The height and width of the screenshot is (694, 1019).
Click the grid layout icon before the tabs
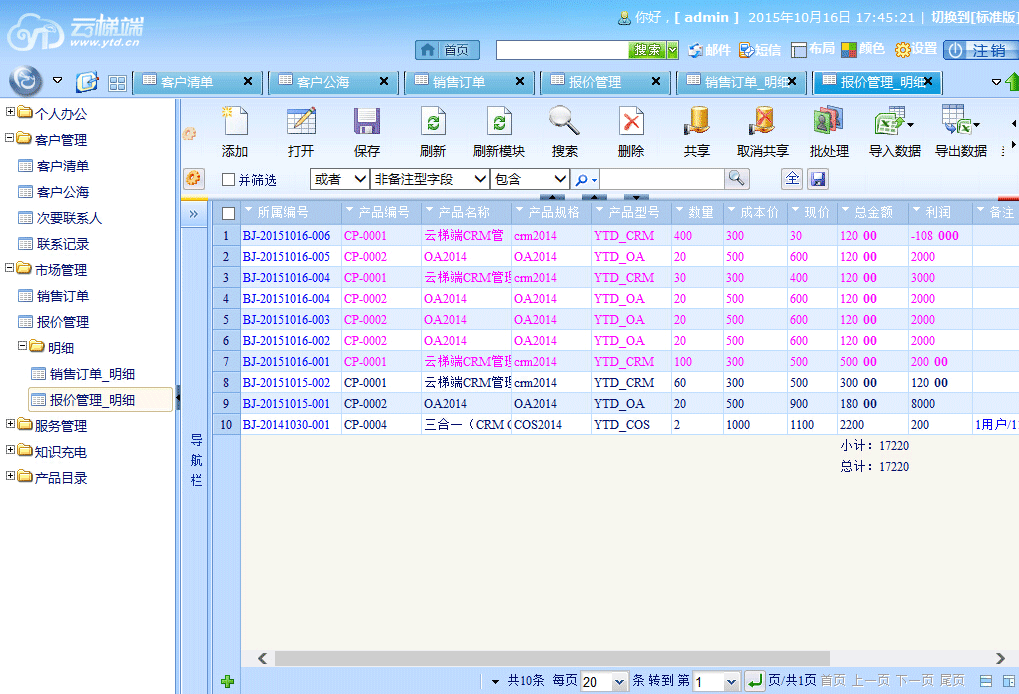coord(118,83)
